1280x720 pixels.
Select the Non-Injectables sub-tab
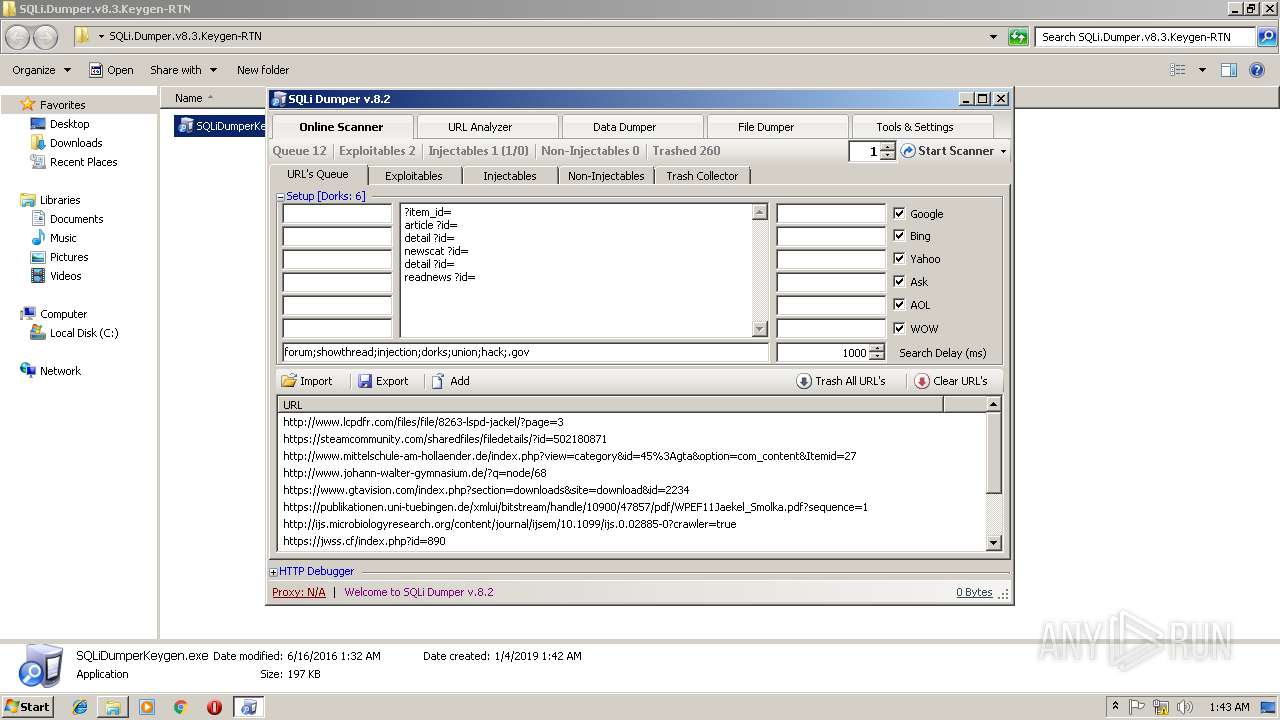click(606, 176)
